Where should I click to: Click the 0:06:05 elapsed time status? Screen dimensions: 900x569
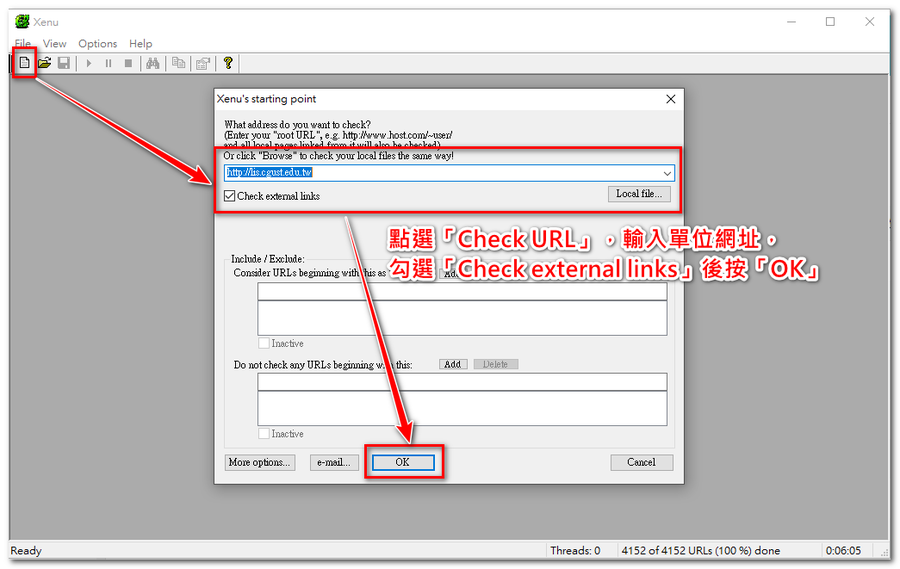pyautogui.click(x=843, y=551)
